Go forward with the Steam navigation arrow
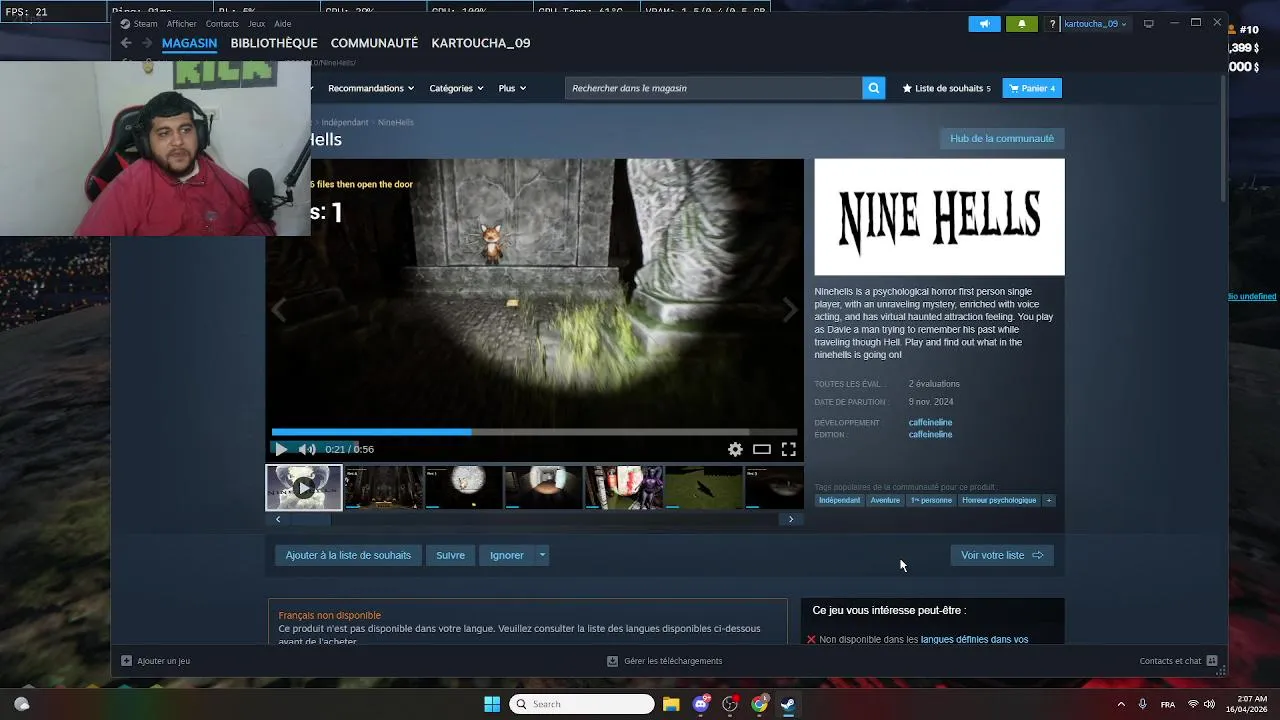This screenshot has width=1280, height=720. click(x=147, y=43)
